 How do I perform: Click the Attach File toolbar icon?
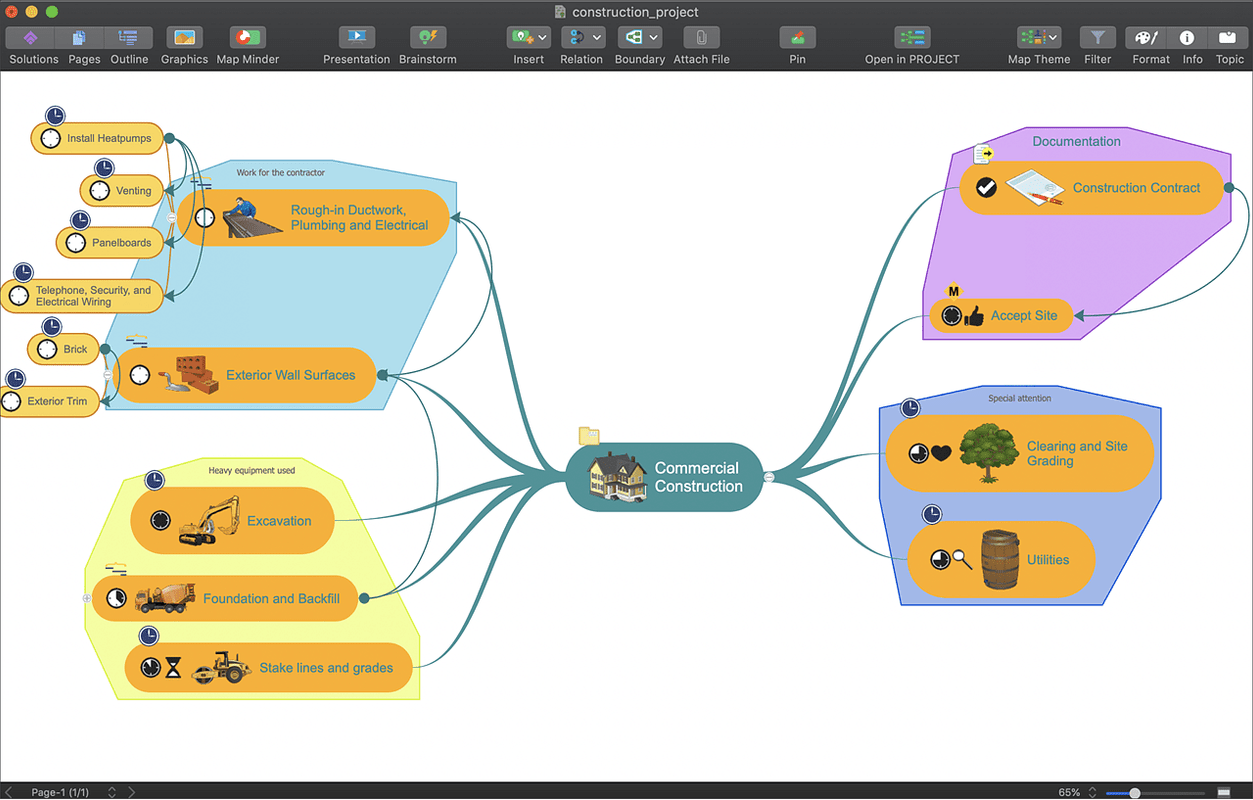pyautogui.click(x=701, y=38)
